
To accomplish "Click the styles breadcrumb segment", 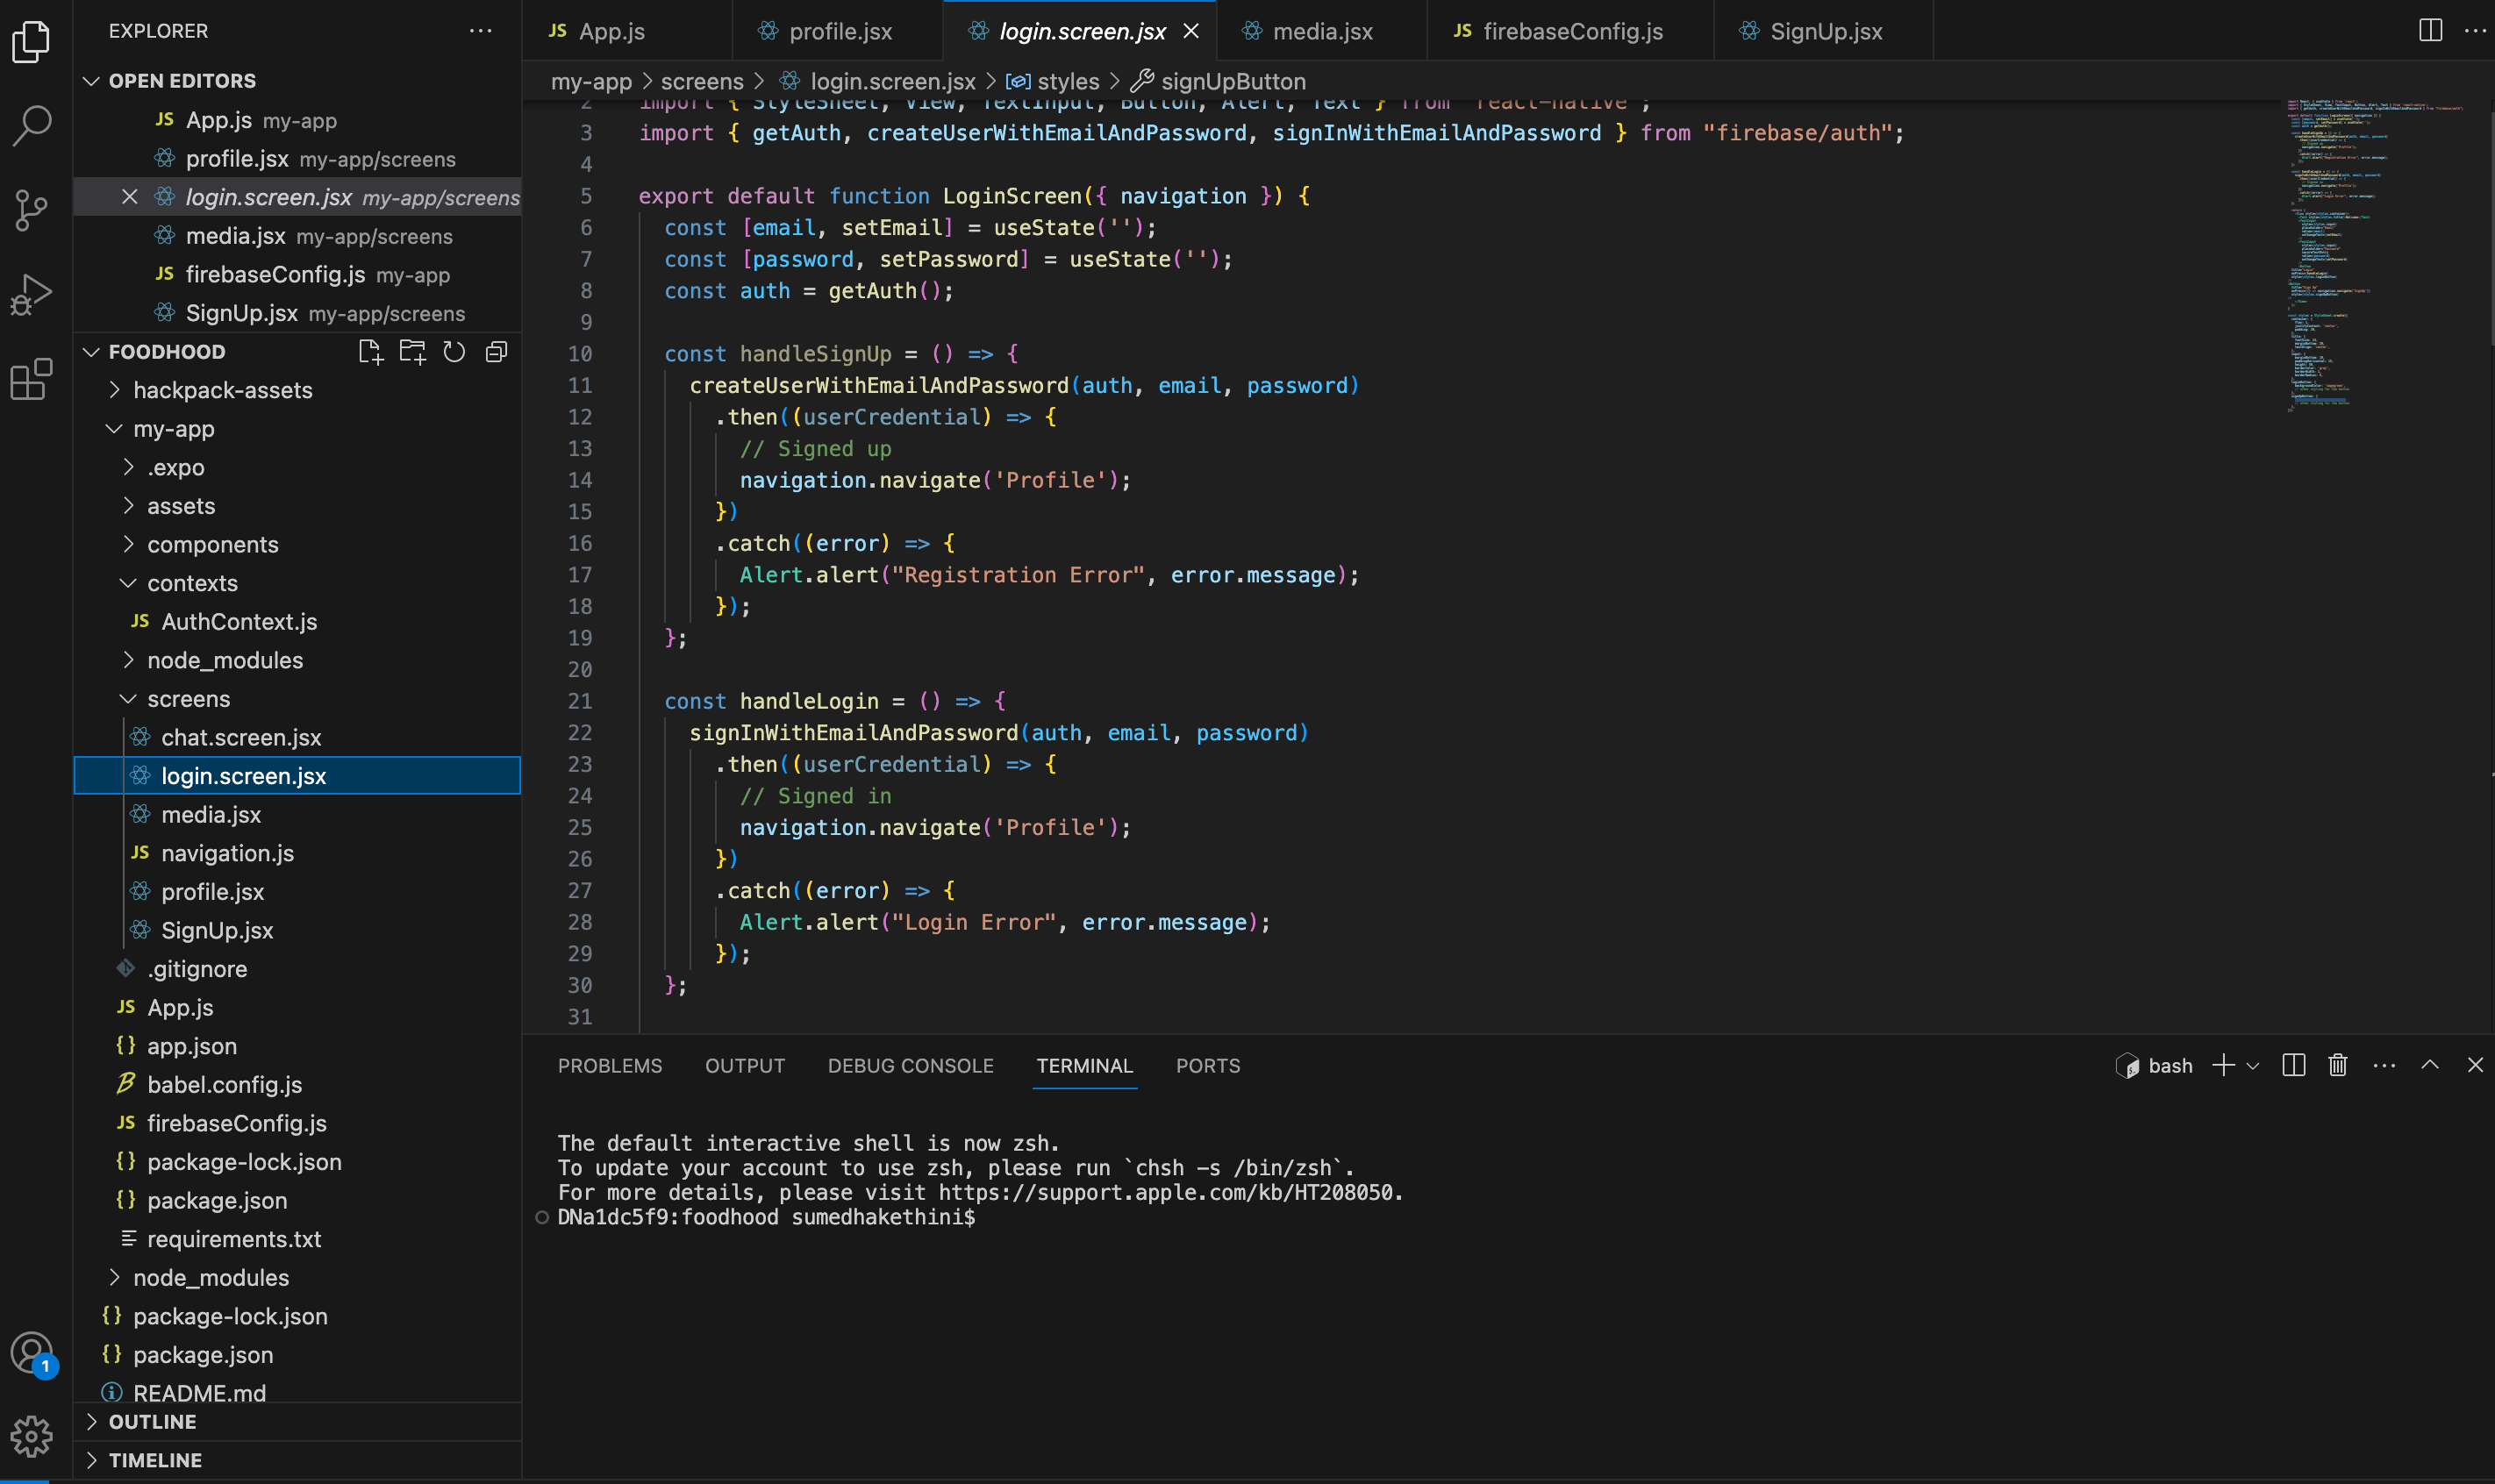I will (x=1067, y=82).
